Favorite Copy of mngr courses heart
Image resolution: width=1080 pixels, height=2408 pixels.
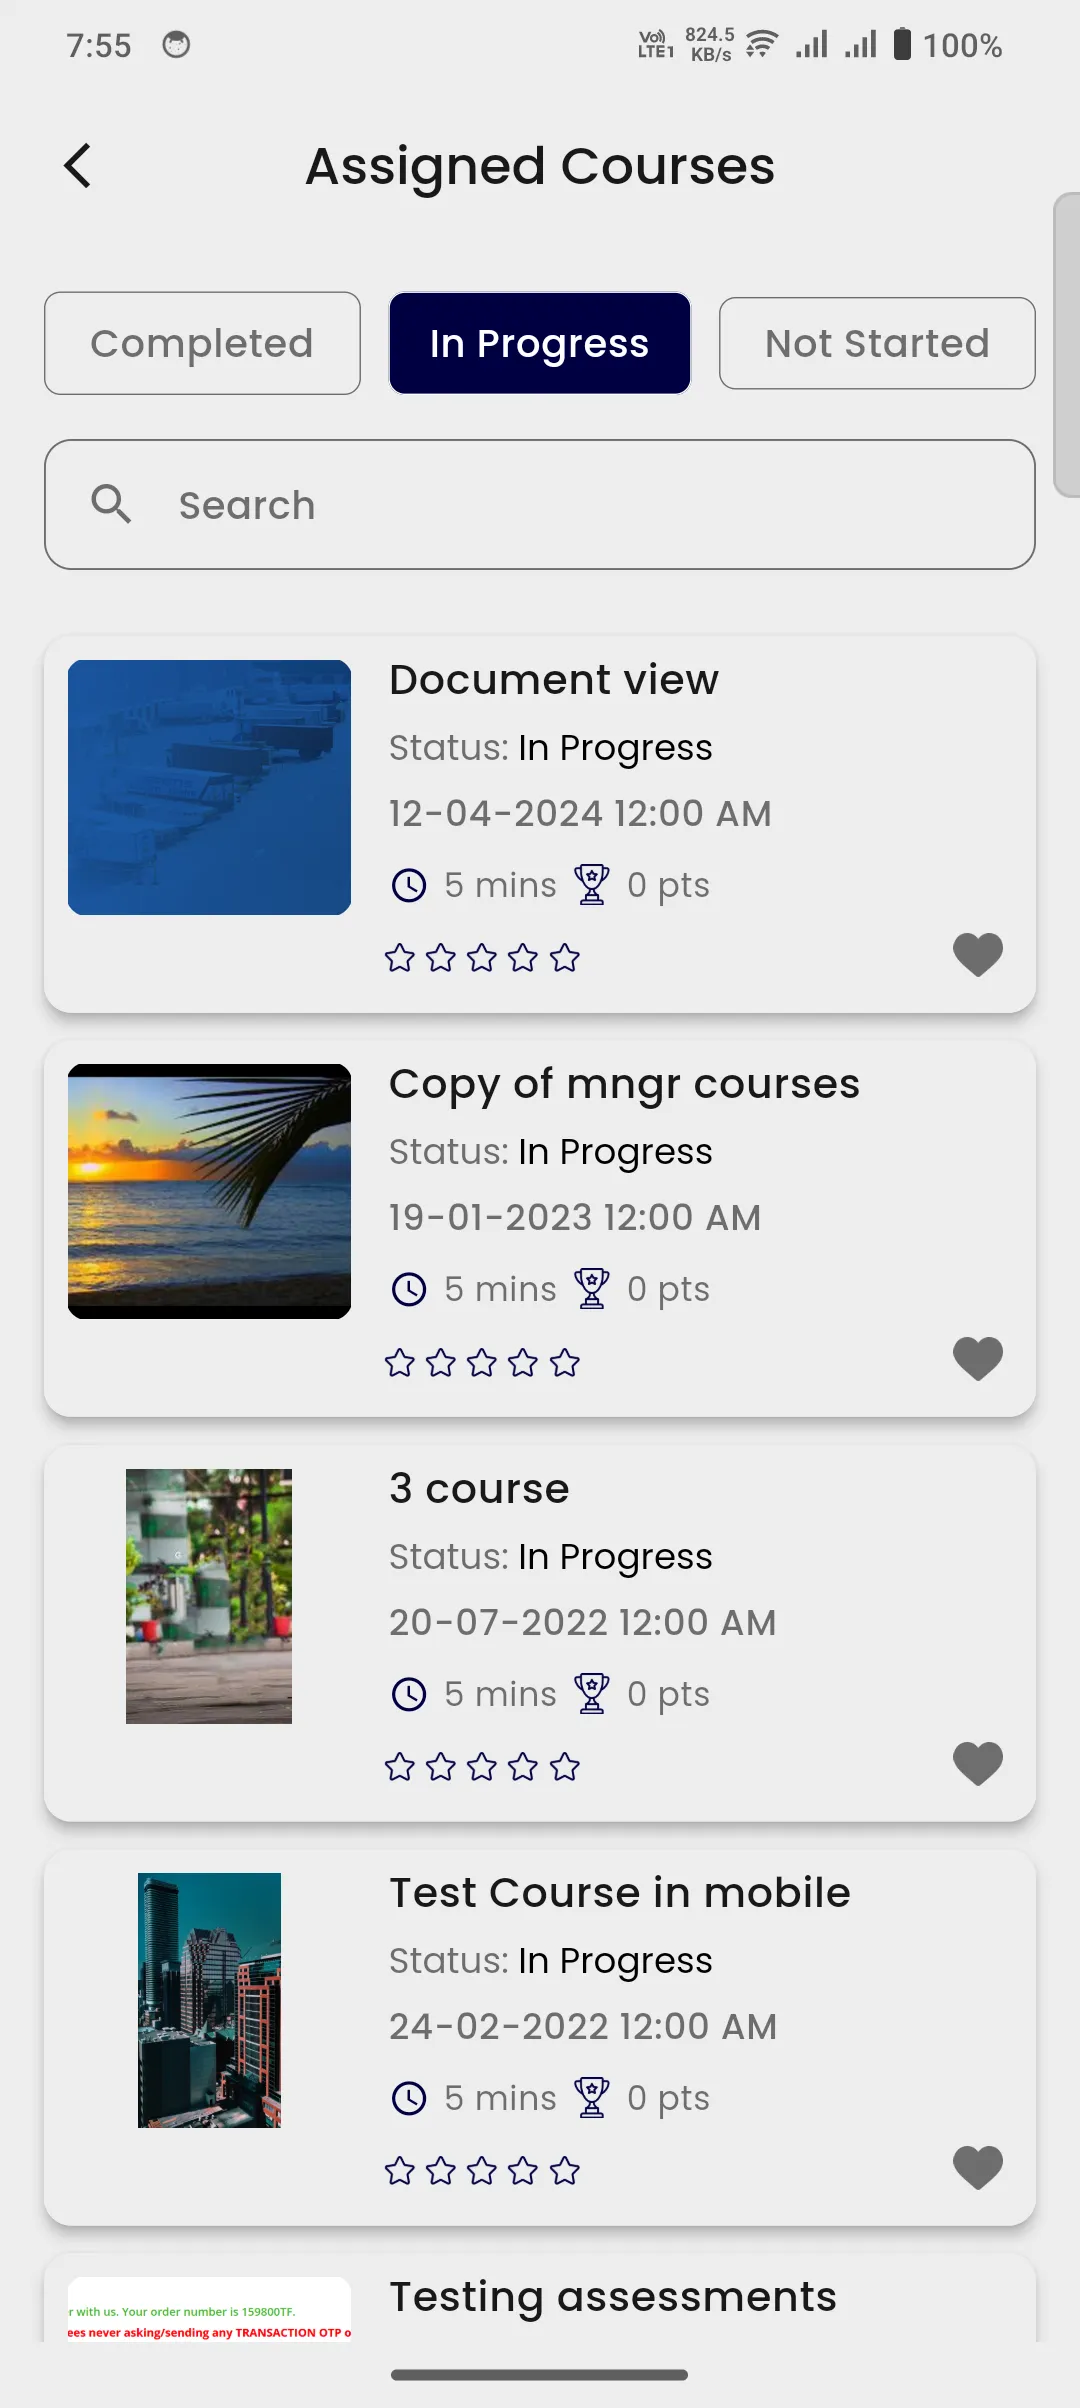coord(978,1358)
